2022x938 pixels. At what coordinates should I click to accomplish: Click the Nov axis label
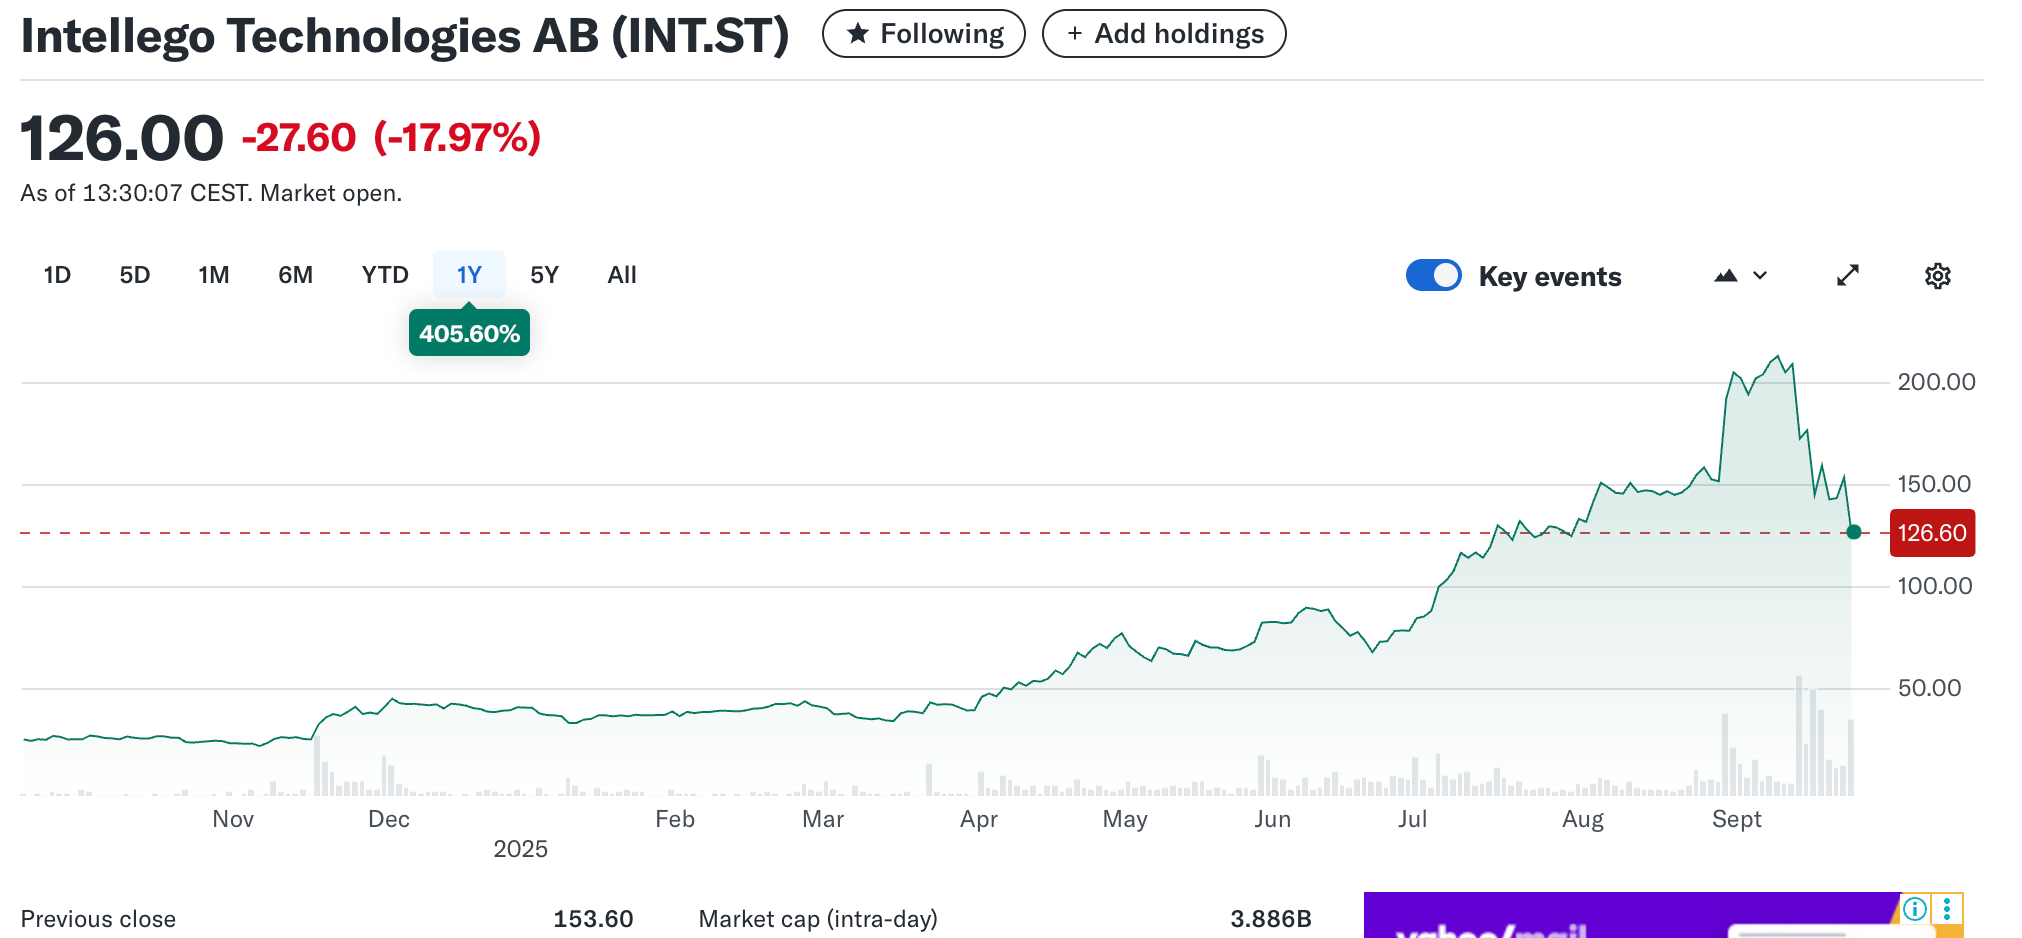[x=232, y=819]
